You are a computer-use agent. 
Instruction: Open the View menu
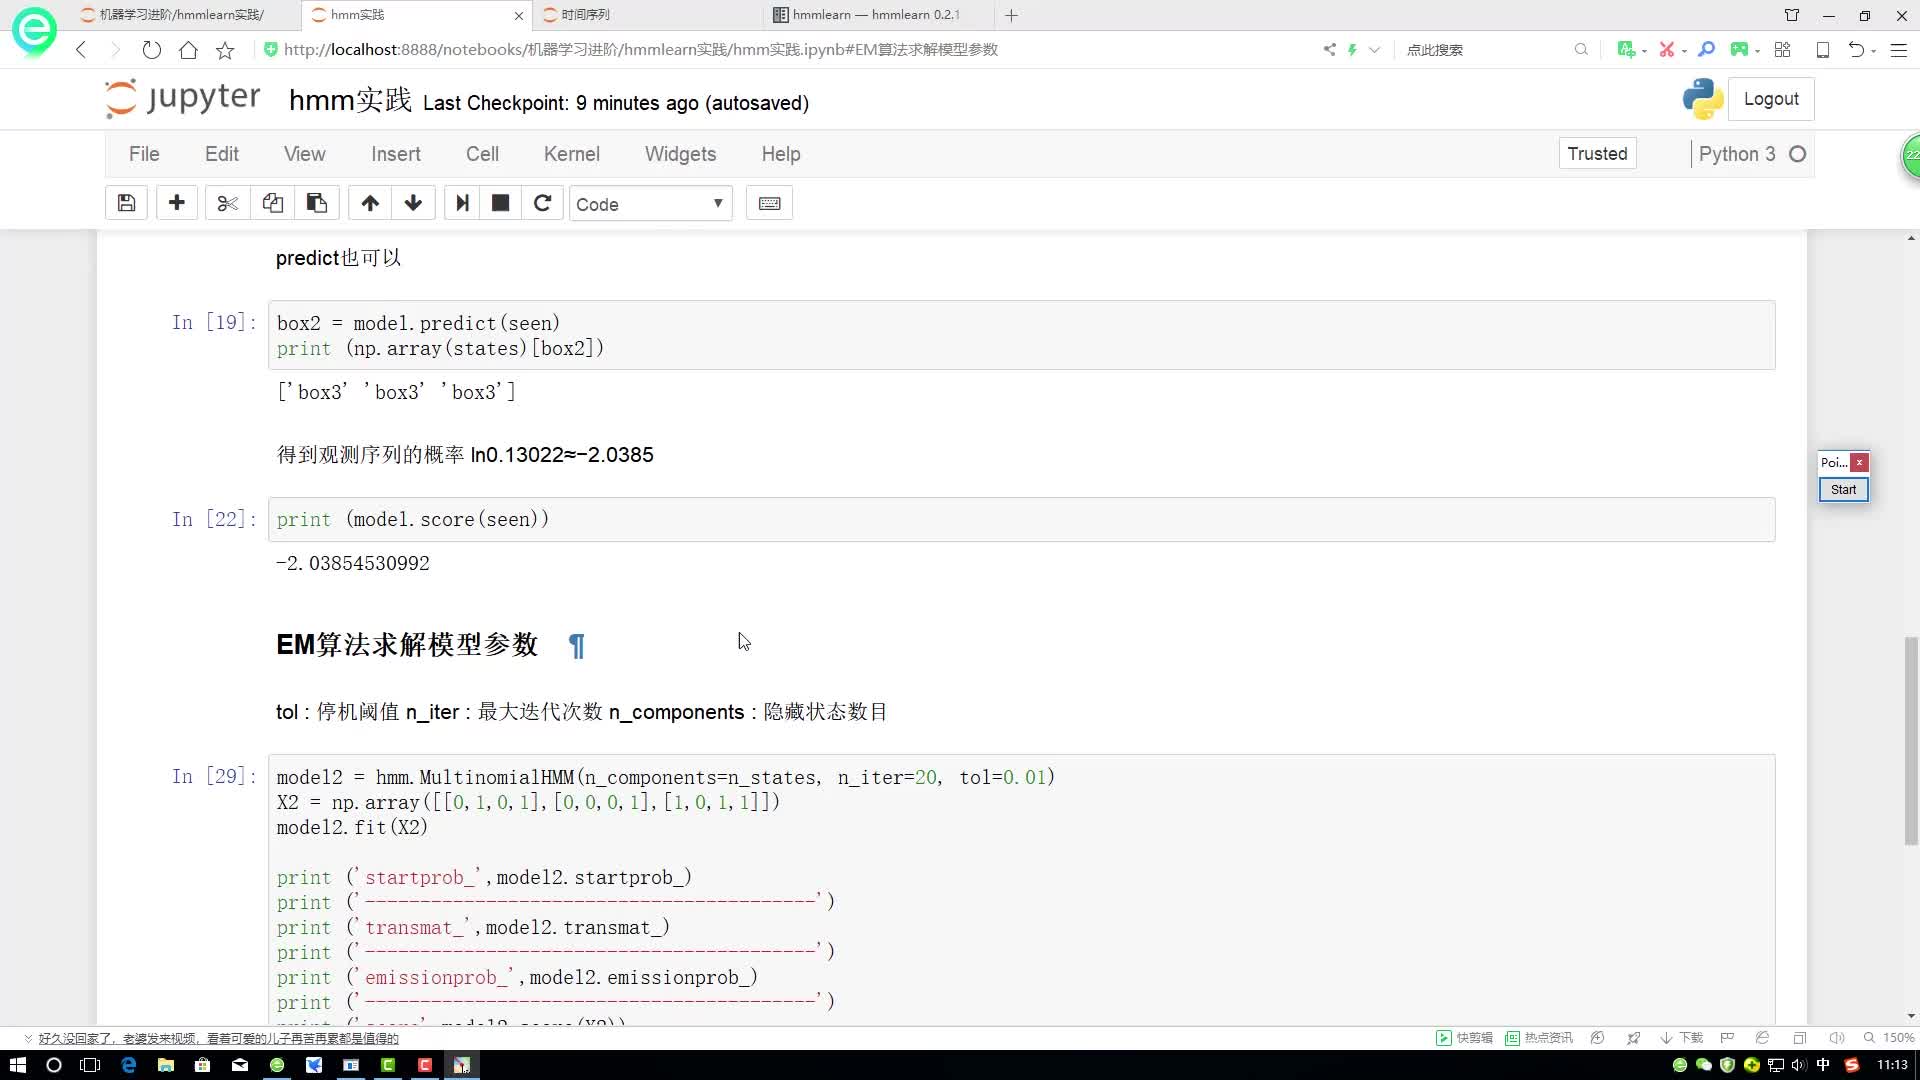pos(305,154)
